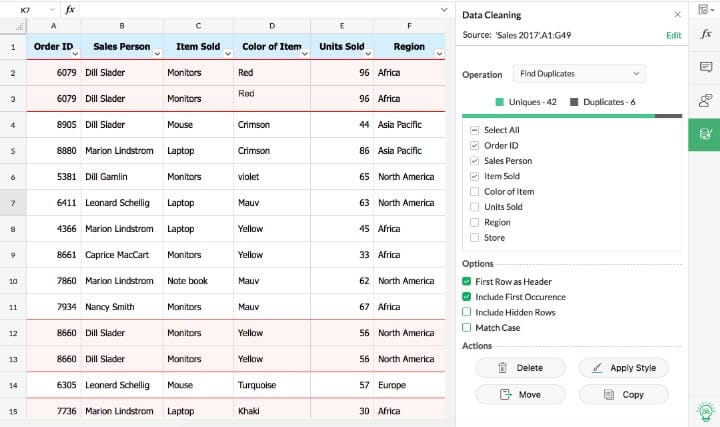The image size is (720, 427).
Task: Open the Data Cleaning sidebar icon
Action: click(704, 134)
